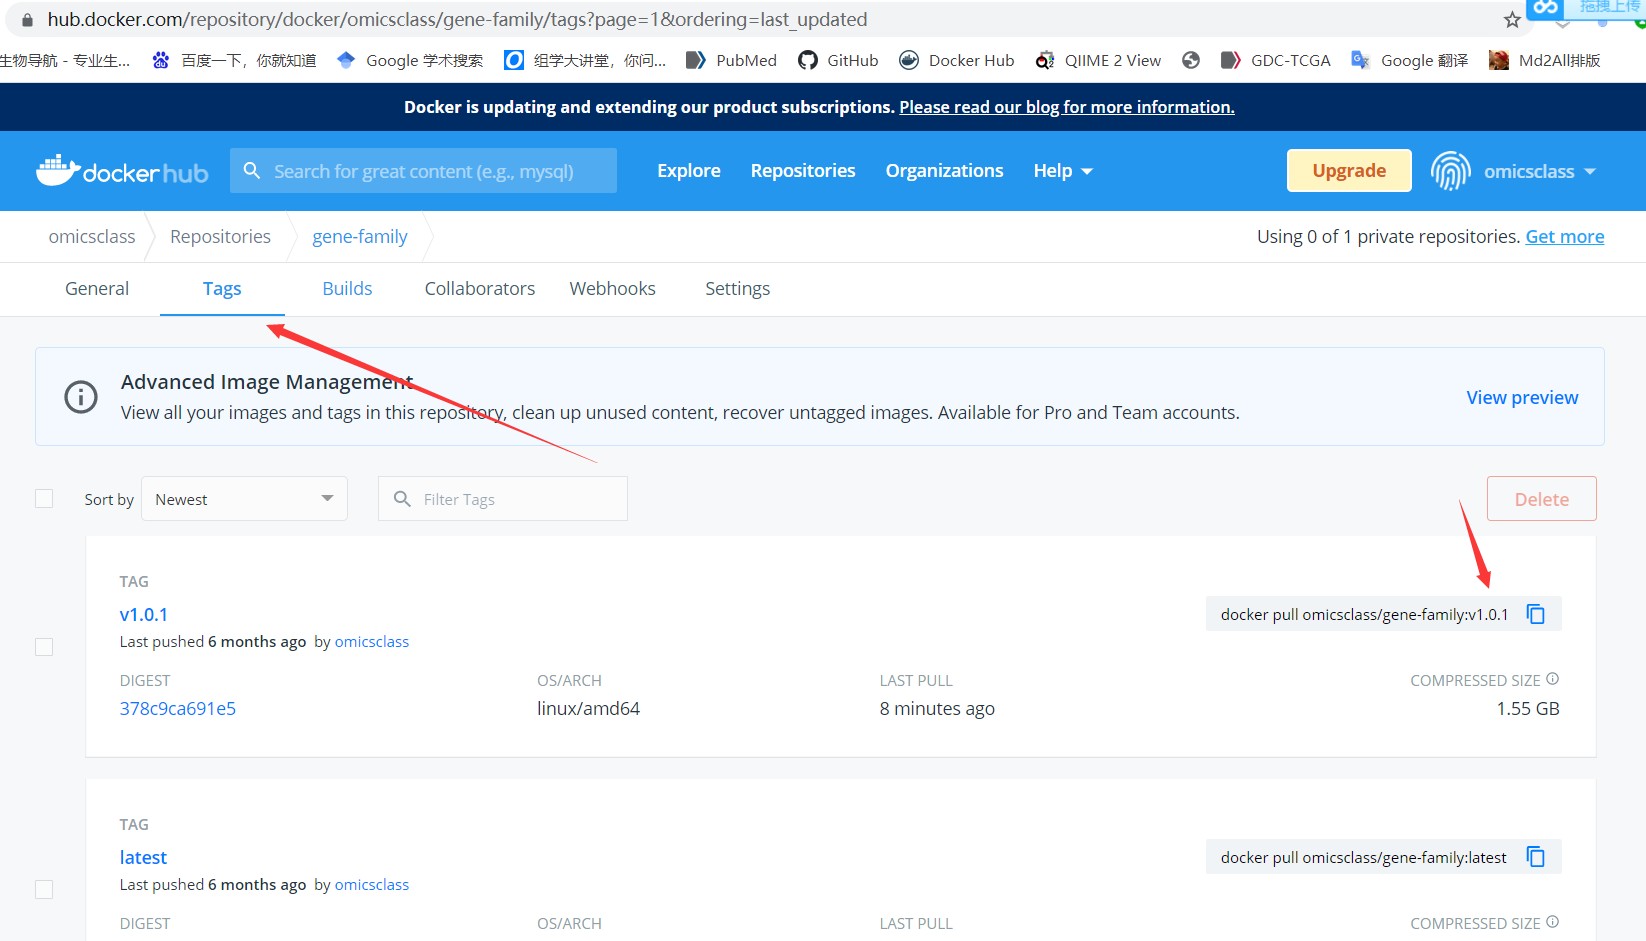The width and height of the screenshot is (1646, 941).
Task: Click the Delete button
Action: [1542, 498]
